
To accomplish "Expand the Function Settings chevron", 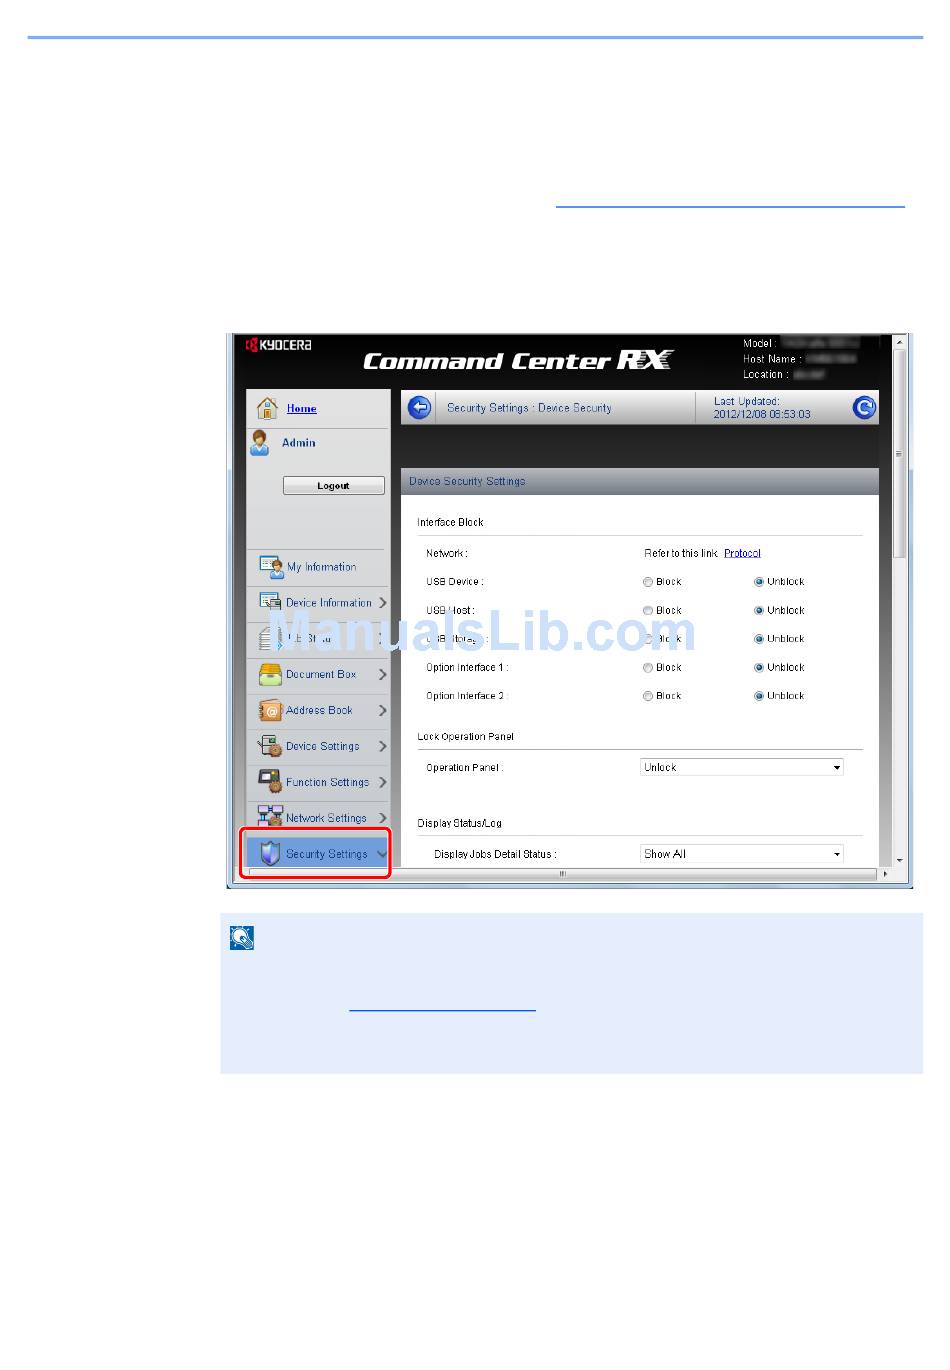I will tap(382, 783).
